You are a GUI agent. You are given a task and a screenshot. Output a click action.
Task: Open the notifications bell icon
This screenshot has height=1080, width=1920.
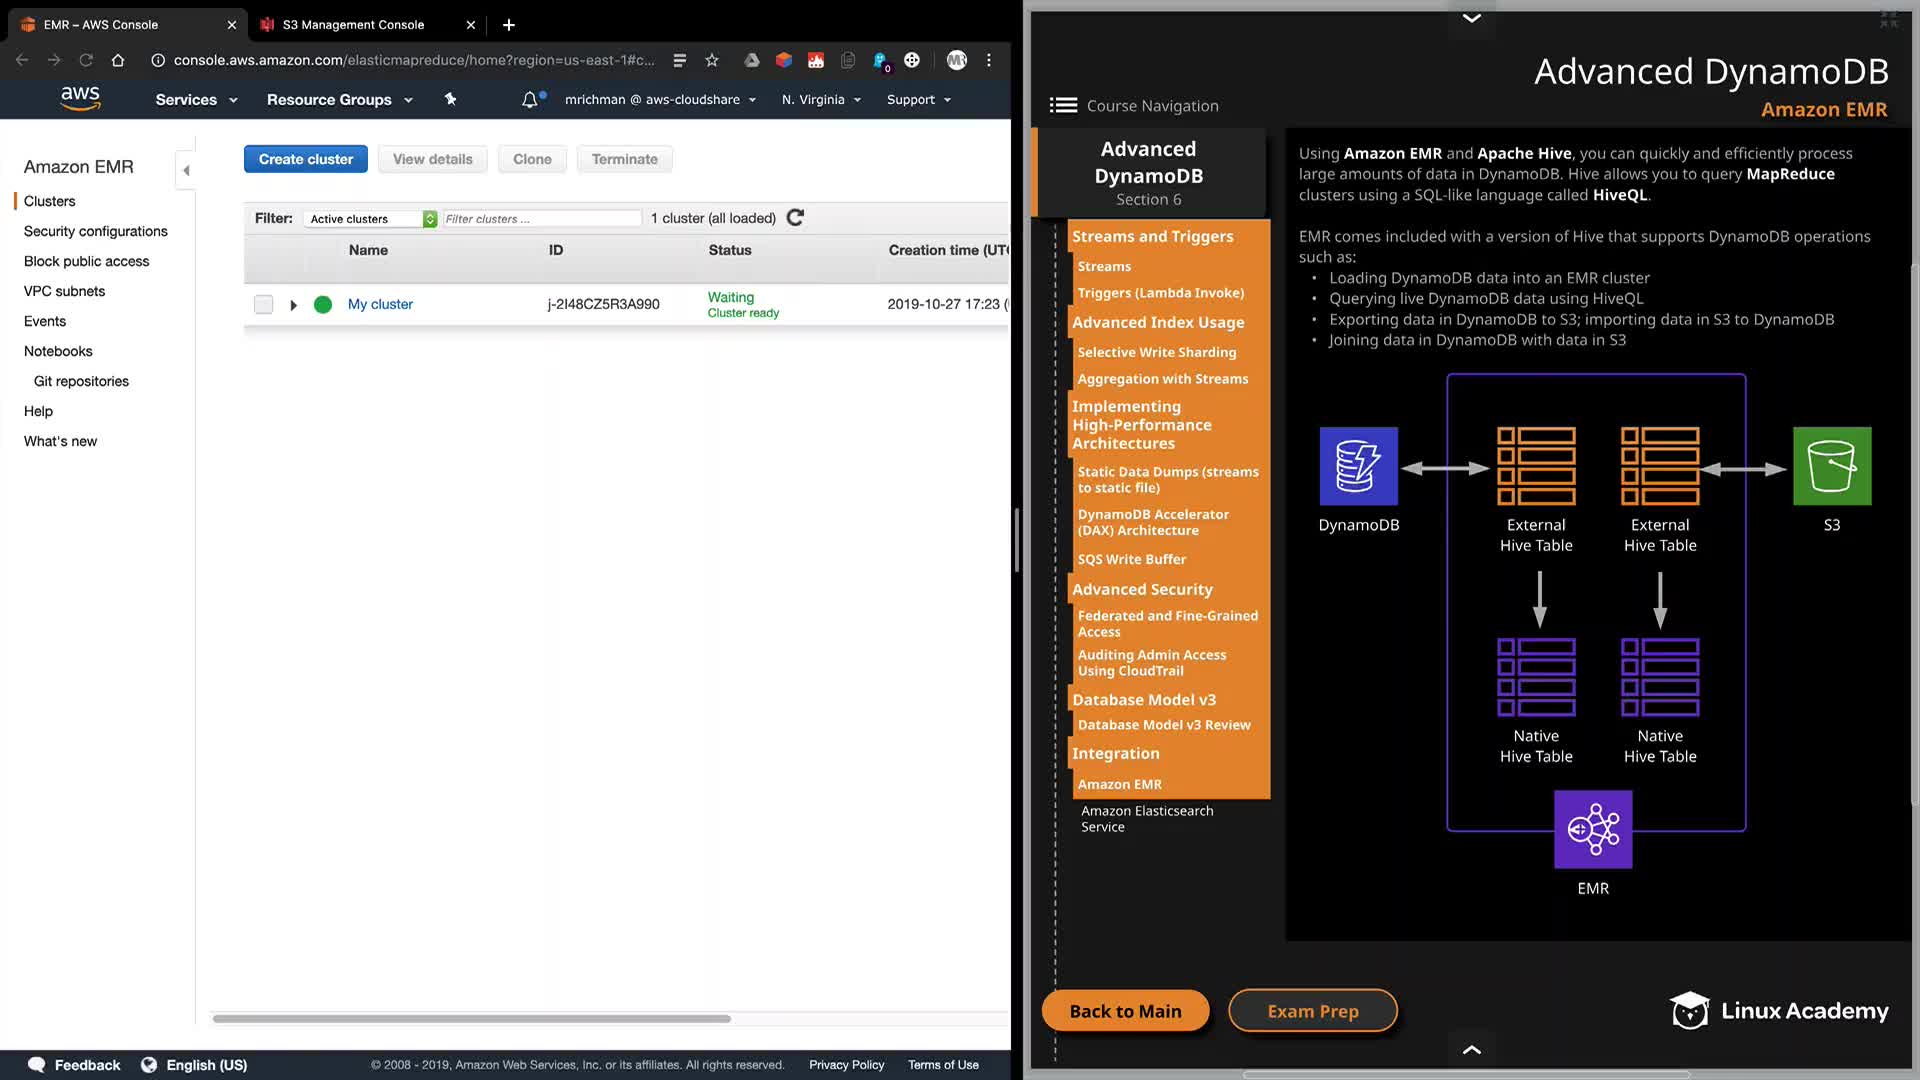530,99
